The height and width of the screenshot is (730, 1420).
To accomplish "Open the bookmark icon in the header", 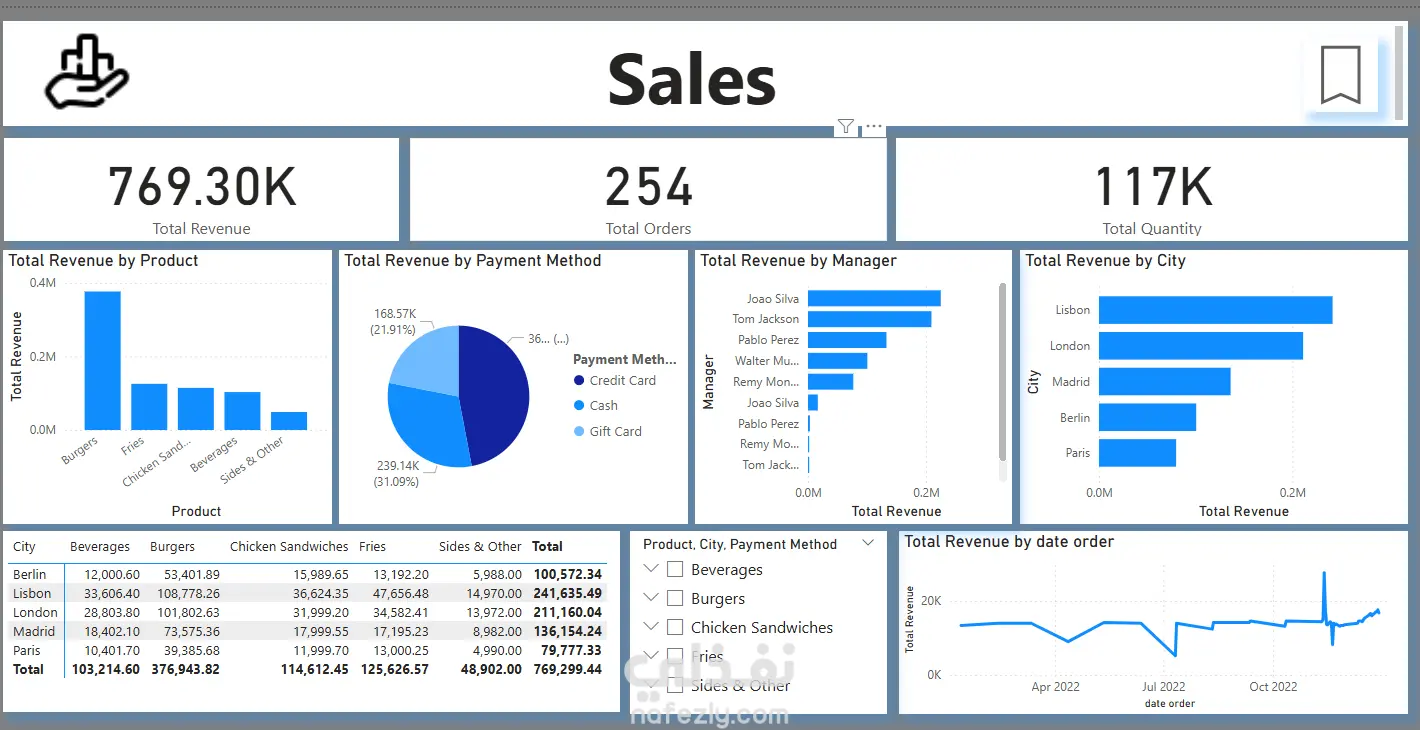I will (x=1340, y=75).
